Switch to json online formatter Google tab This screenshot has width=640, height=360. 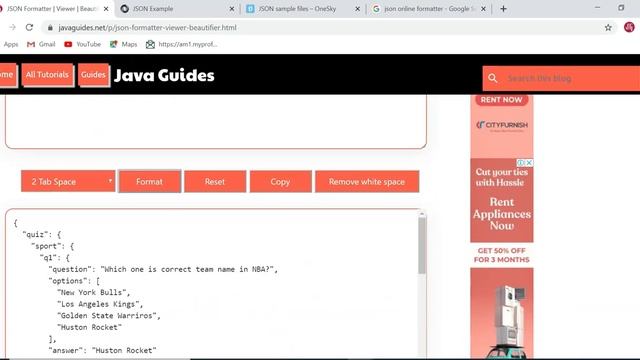(x=428, y=9)
